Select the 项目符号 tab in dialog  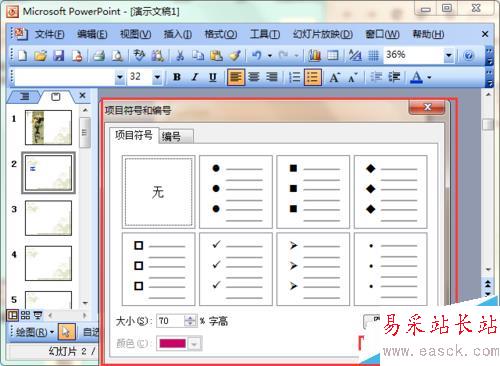[134, 135]
